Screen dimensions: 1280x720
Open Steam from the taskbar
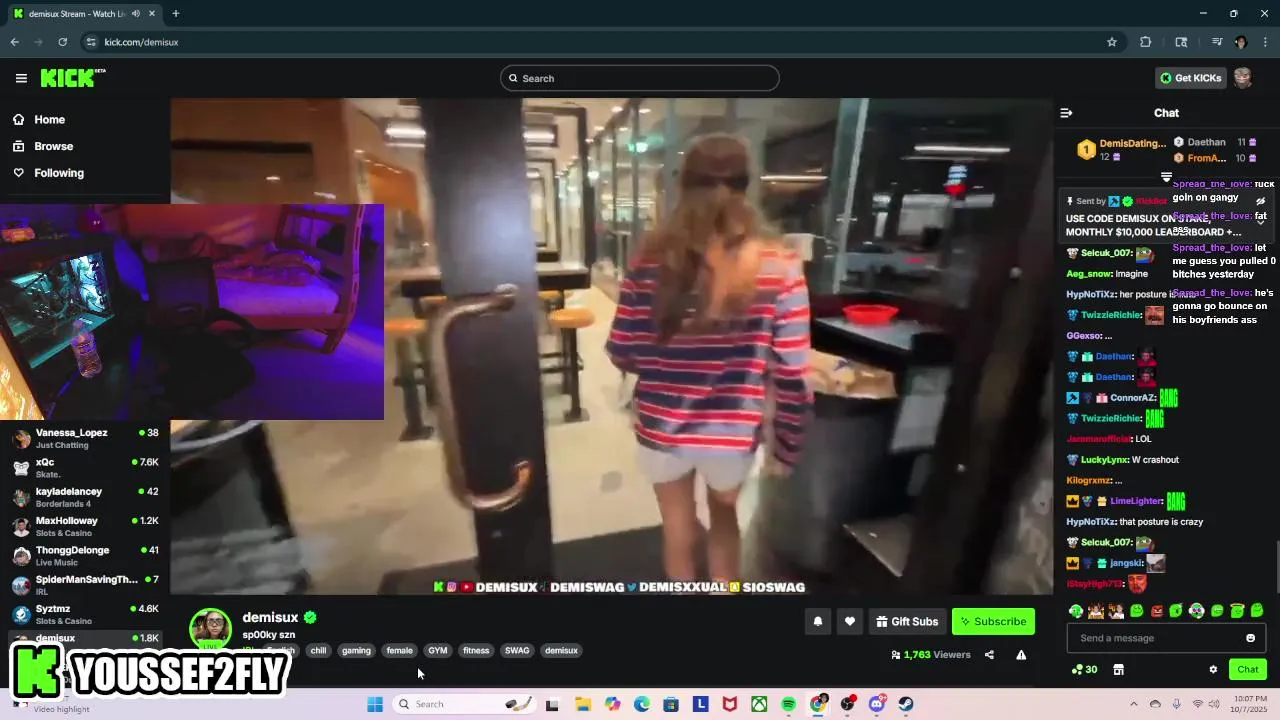(x=906, y=704)
